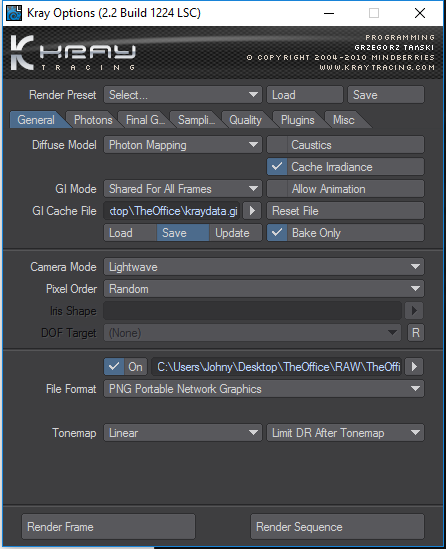Open the Render Preset dropdown
Image resolution: width=446 pixels, height=549 pixels.
pyautogui.click(x=183, y=95)
